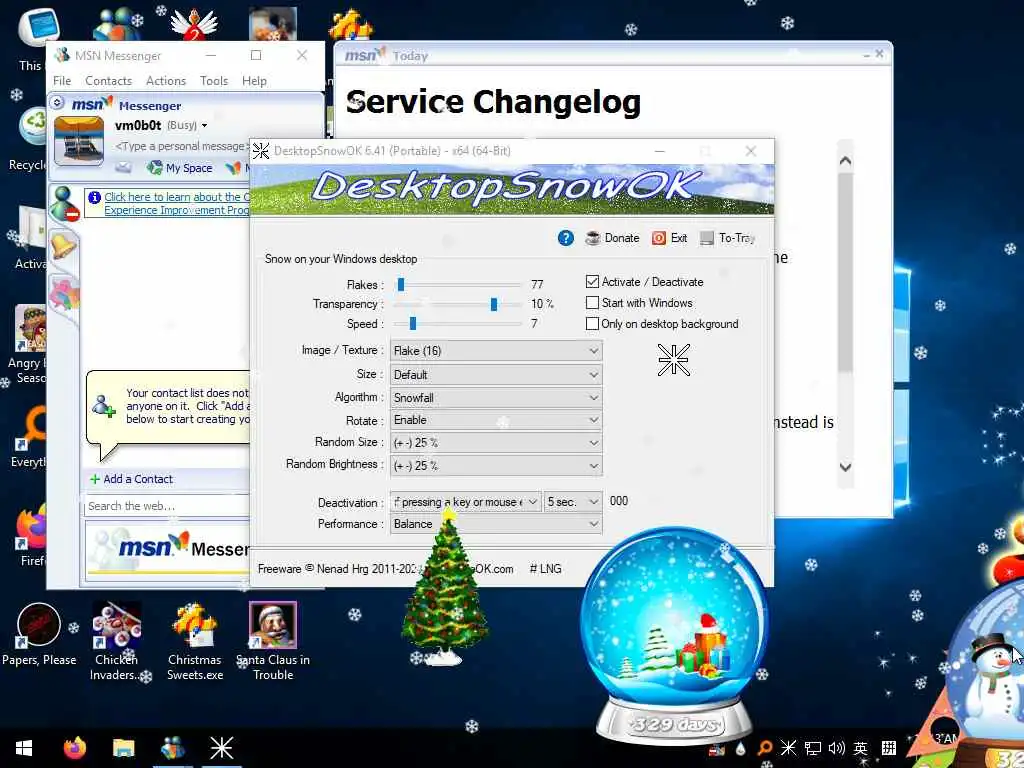Open the Random Size dropdown
The height and width of the screenshot is (768, 1024).
(x=496, y=443)
